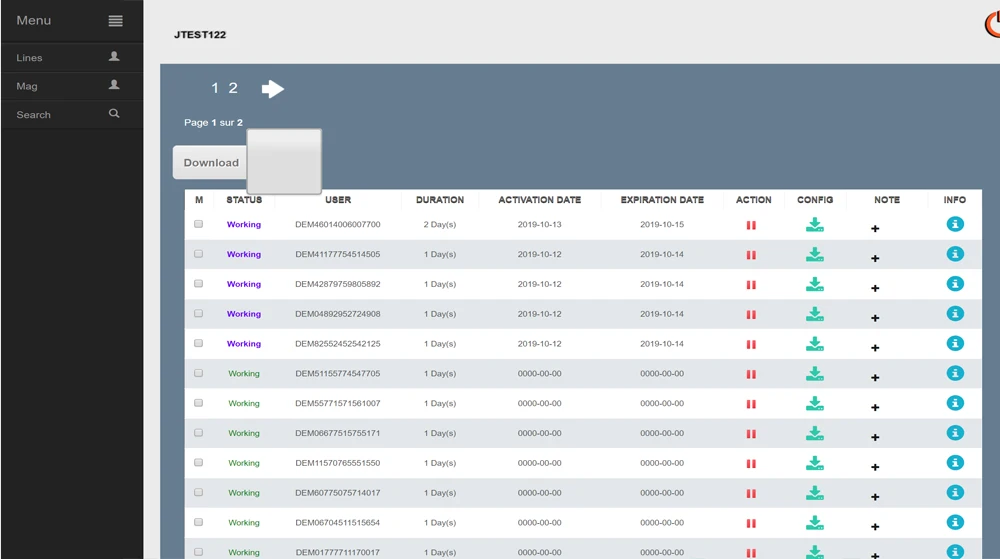The width and height of the screenshot is (1000, 559).
Task: Check the box for DEM11570765551550
Action: pos(198,463)
